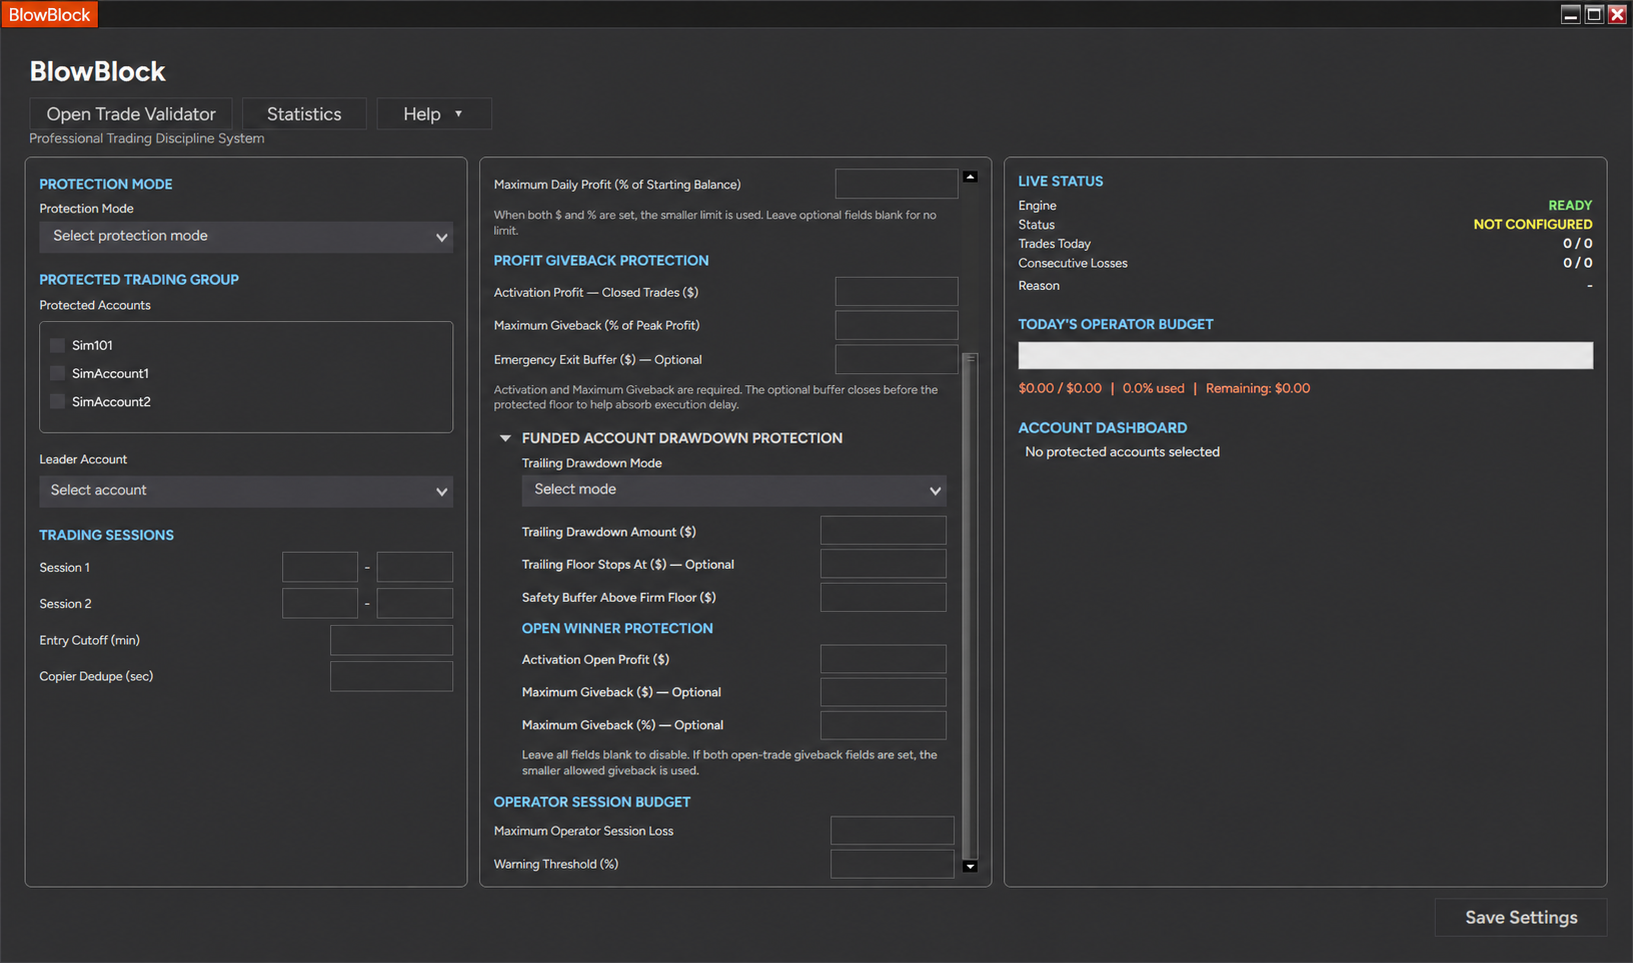Open the Leader Account dropdown
Screen dimensions: 1633x963
click(246, 490)
